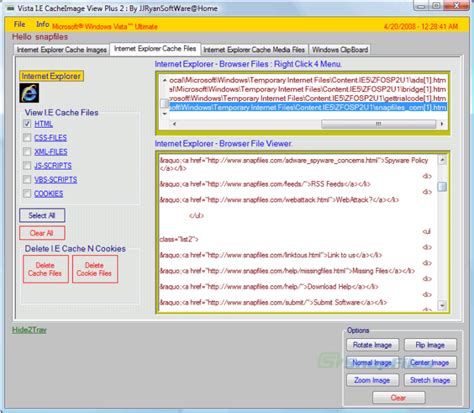
Task: Open the File menu
Action: [x=20, y=24]
